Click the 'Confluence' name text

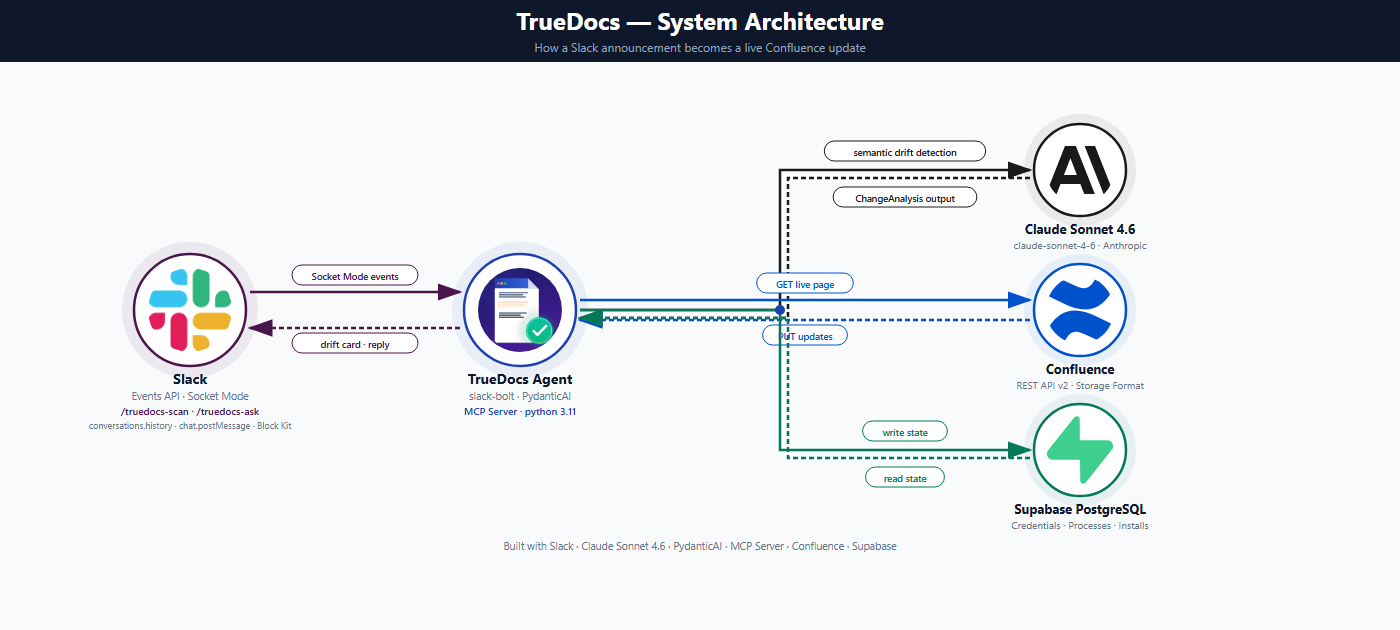pos(1080,369)
